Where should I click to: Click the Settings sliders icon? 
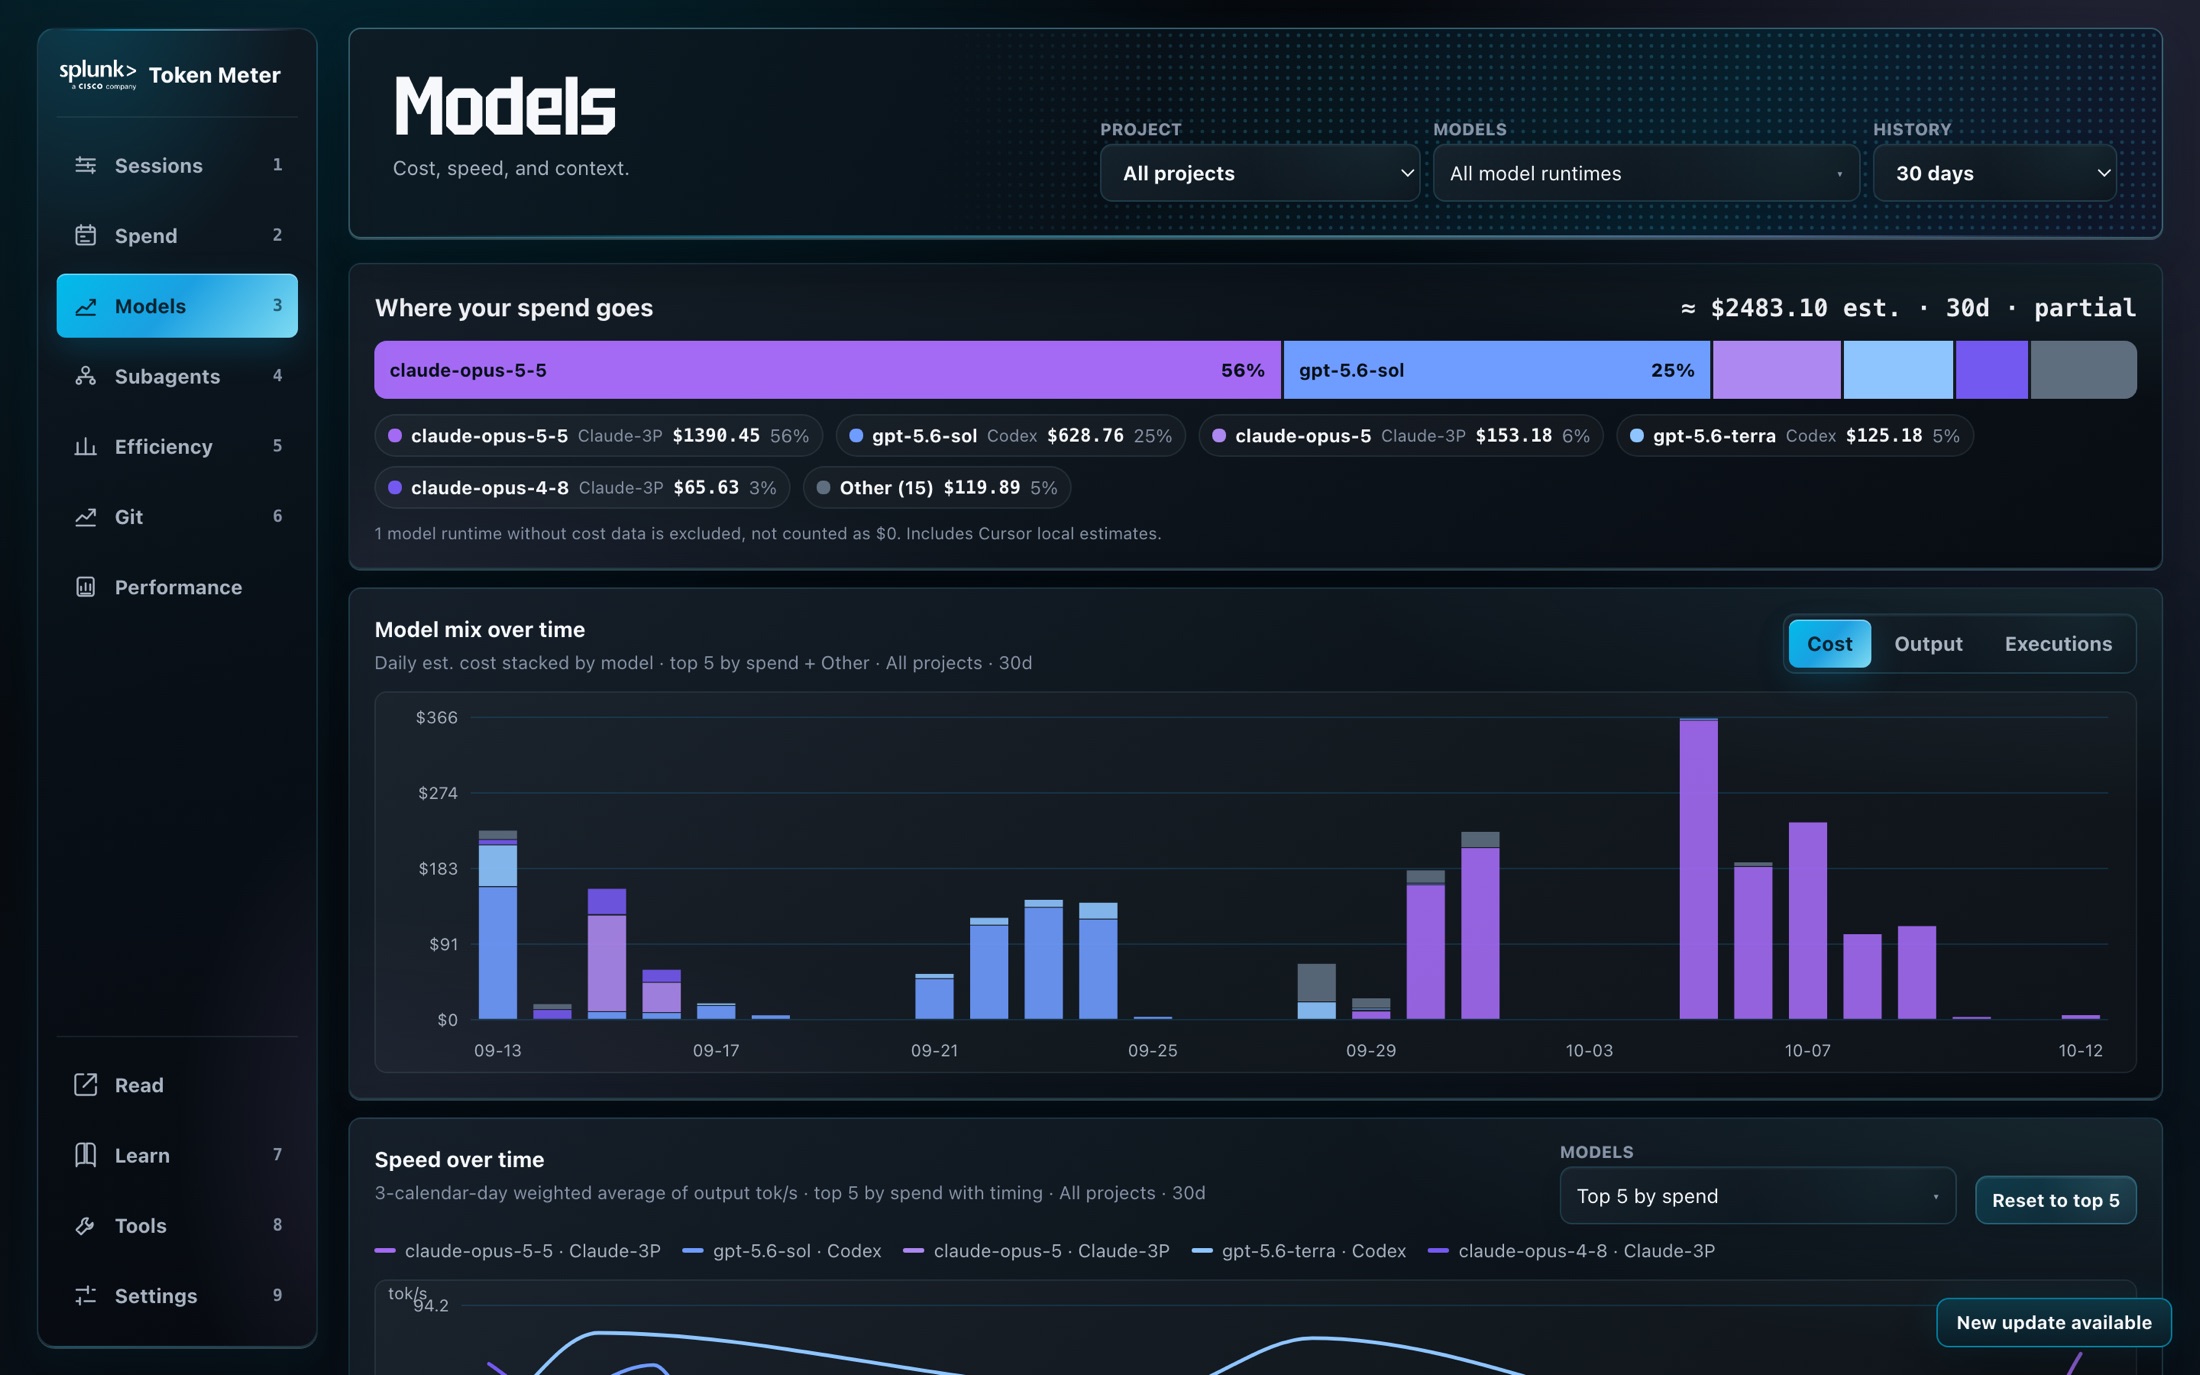tap(86, 1295)
